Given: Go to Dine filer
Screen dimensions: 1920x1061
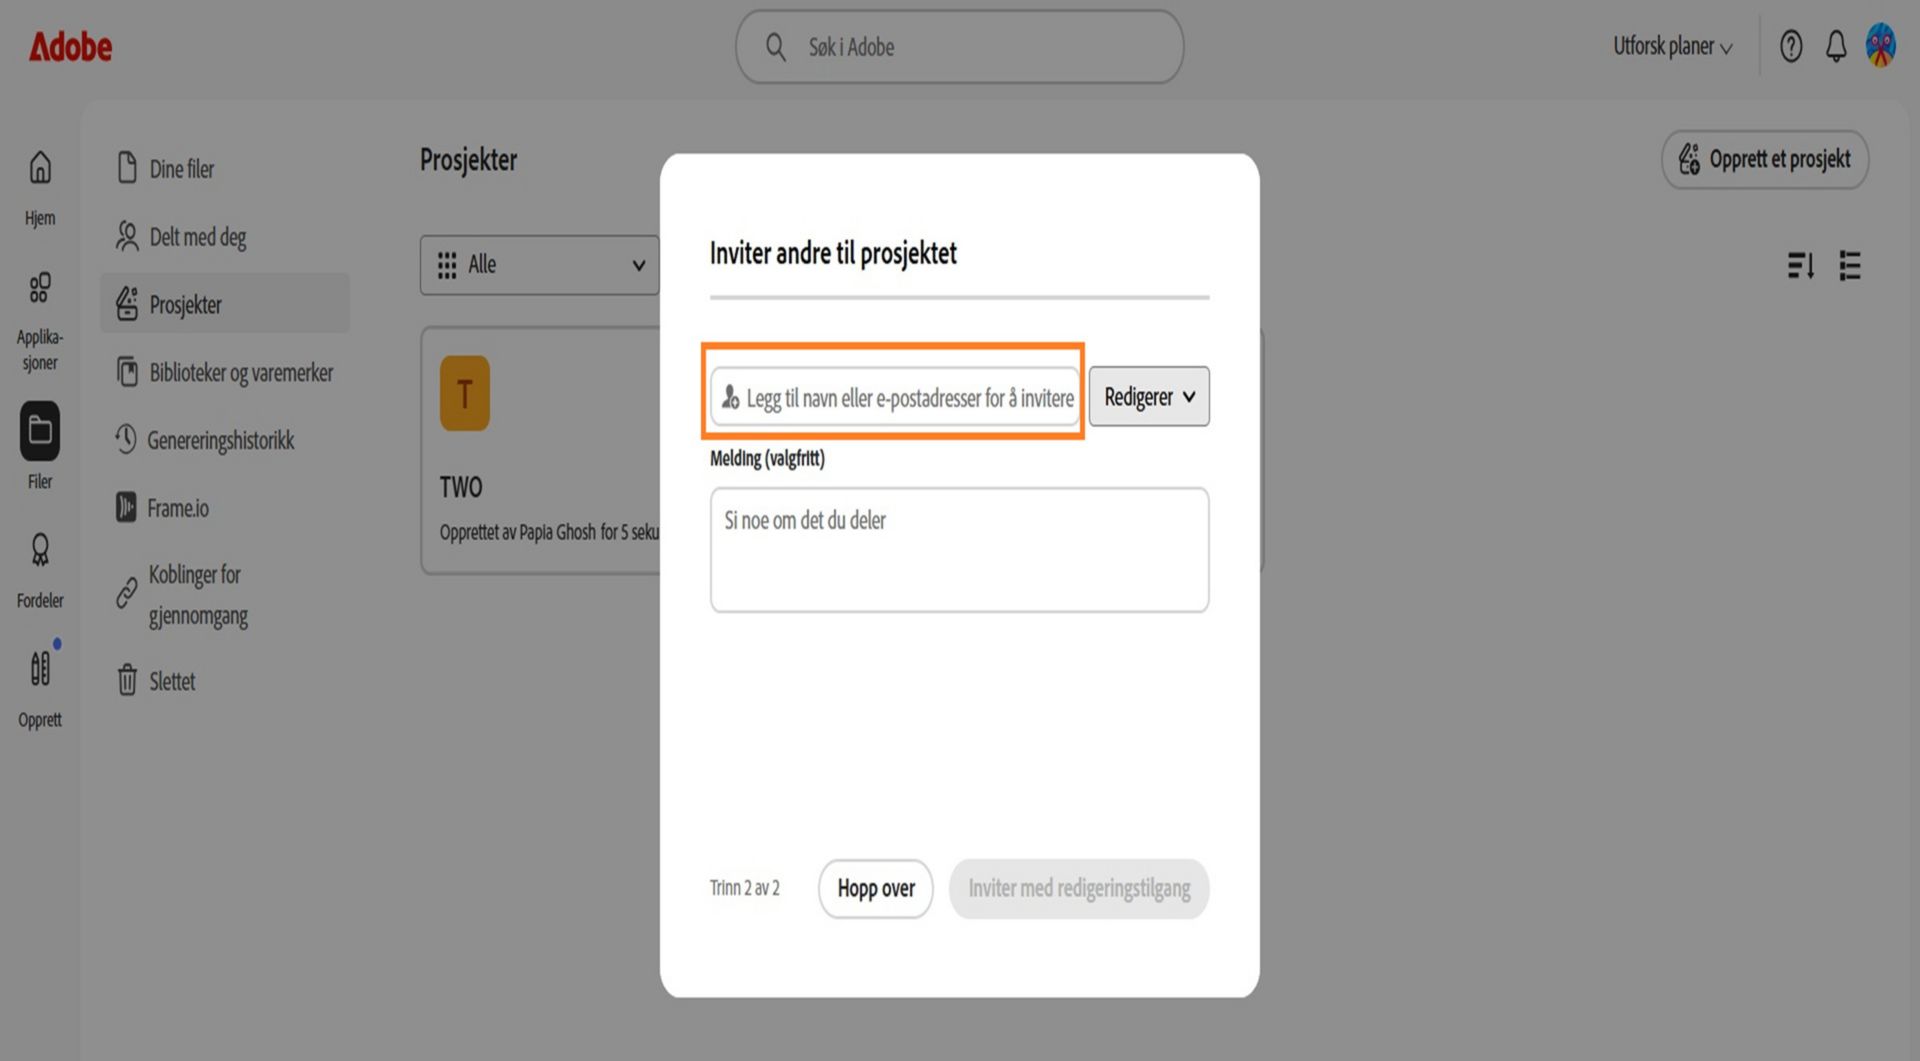Looking at the screenshot, I should tap(181, 169).
